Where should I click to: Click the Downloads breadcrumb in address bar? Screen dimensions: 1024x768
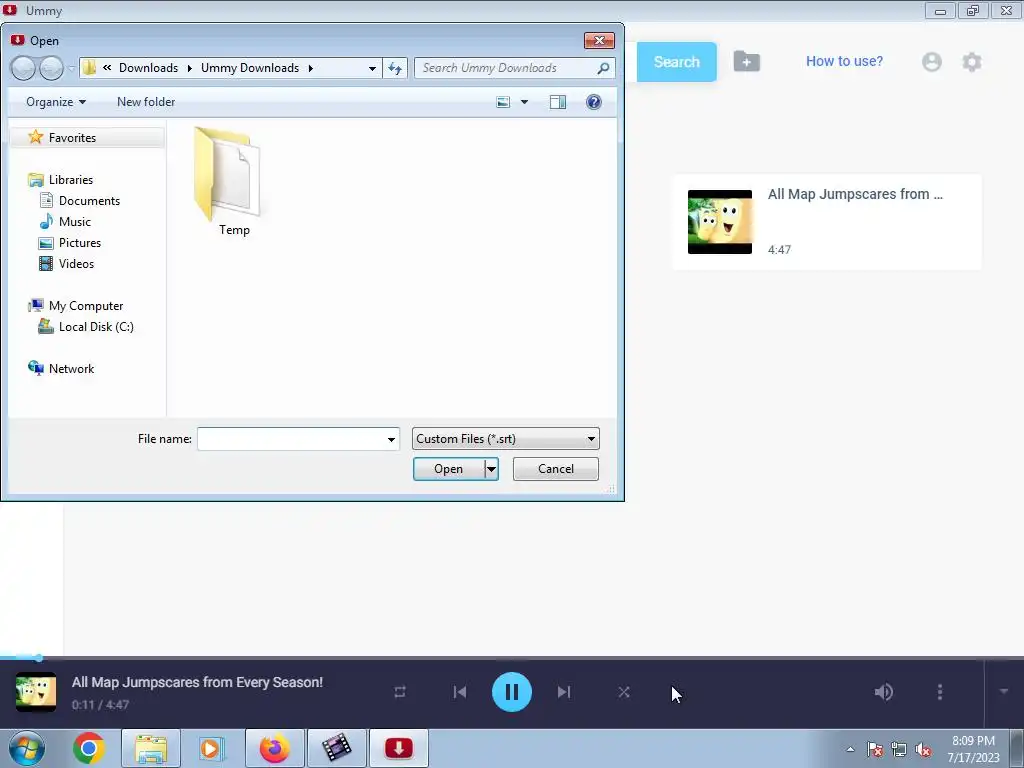click(148, 68)
